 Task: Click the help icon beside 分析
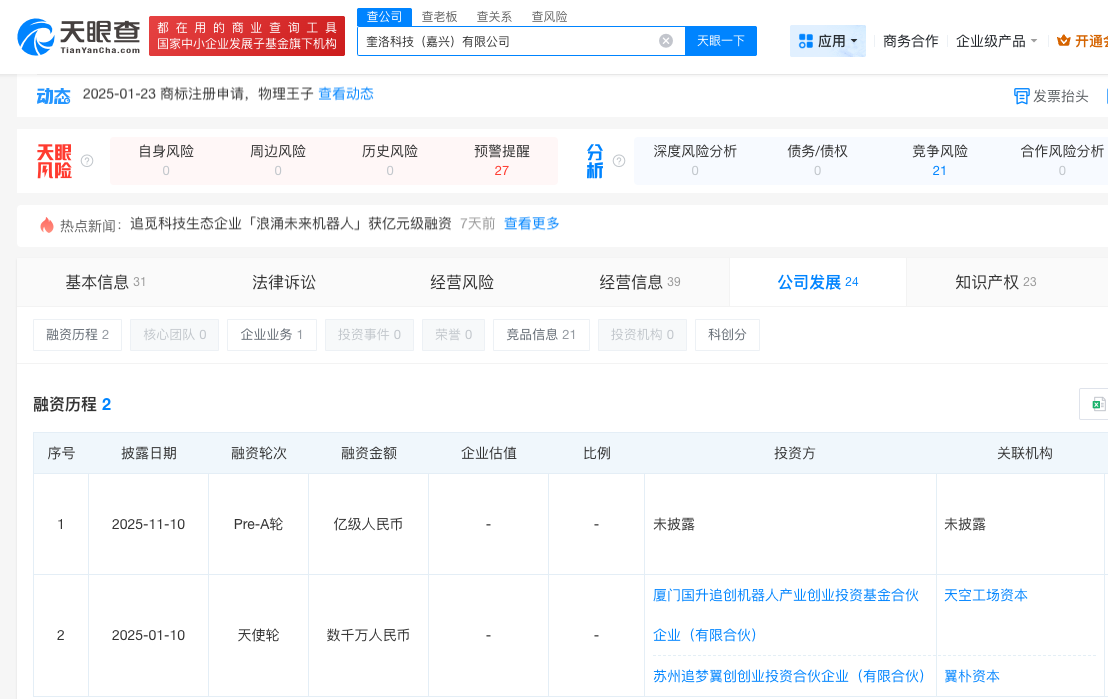[x=619, y=161]
